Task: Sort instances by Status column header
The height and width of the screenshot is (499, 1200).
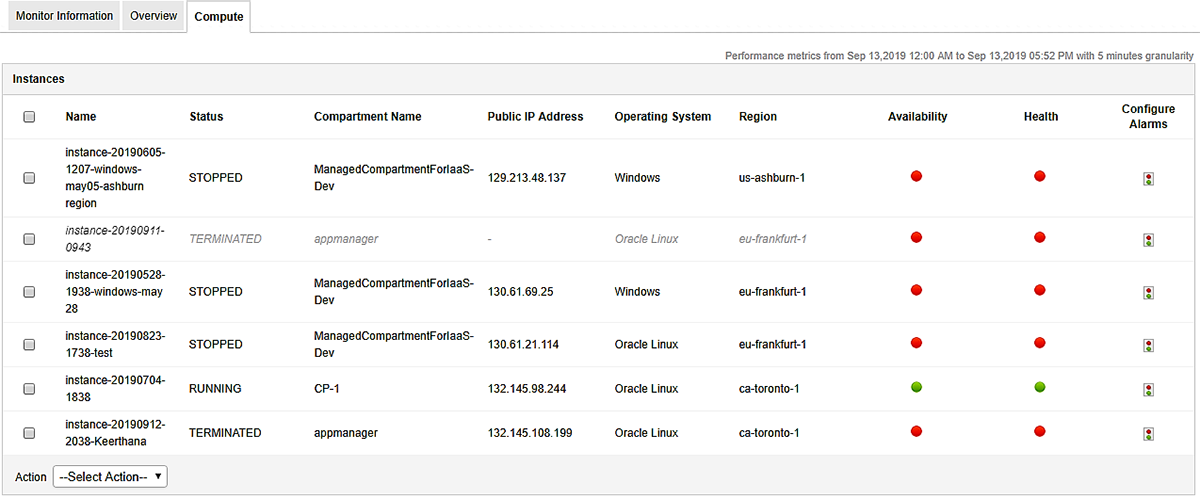Action: pos(206,117)
